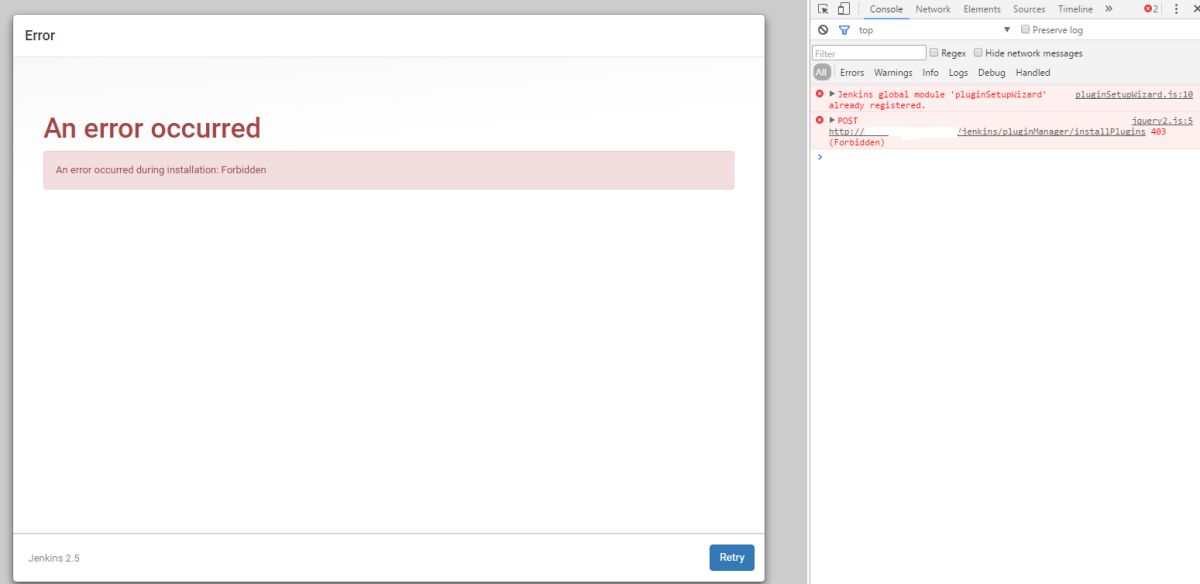Check the Regex filter option
1200x584 pixels.
click(x=934, y=53)
